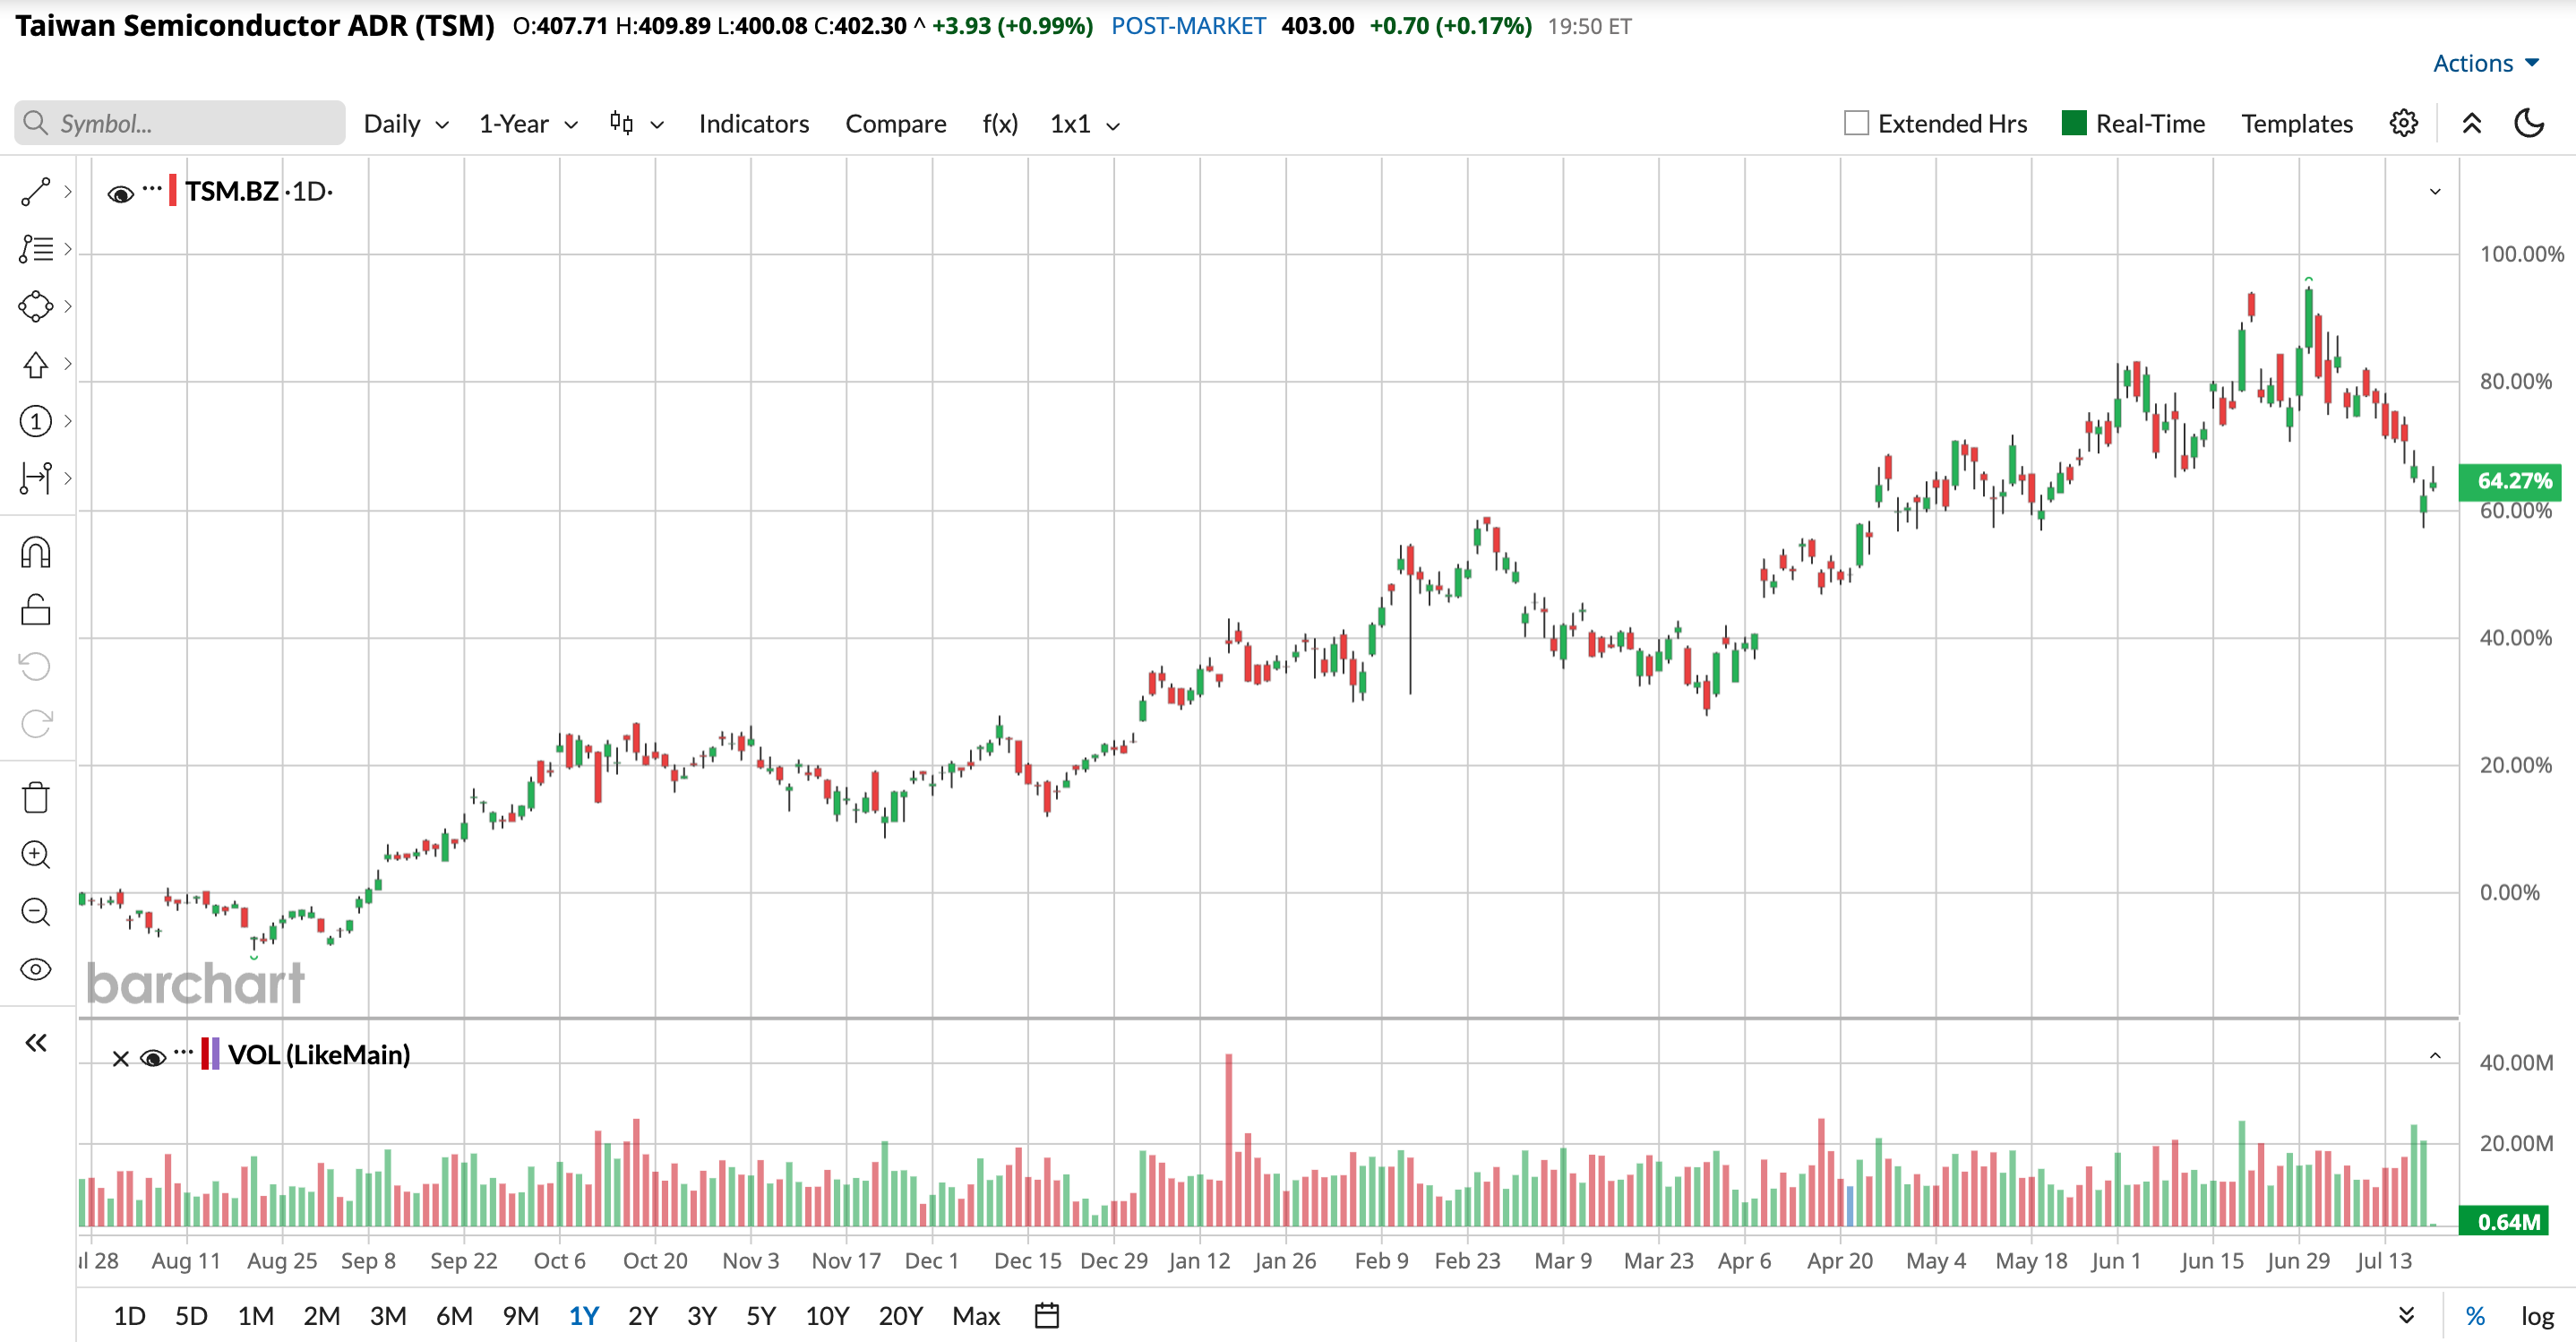
Task: Select the 10Y range
Action: [827, 1315]
